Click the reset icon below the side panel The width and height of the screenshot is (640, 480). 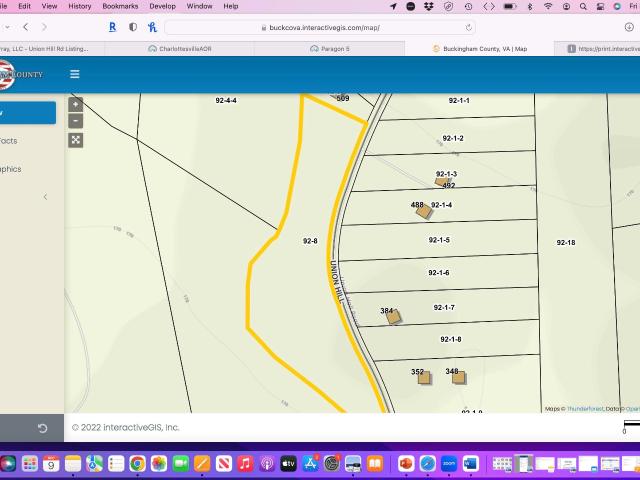(x=42, y=428)
